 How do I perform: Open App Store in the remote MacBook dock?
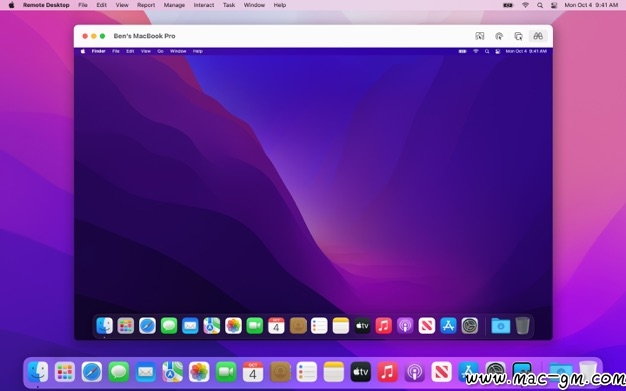[x=448, y=326]
